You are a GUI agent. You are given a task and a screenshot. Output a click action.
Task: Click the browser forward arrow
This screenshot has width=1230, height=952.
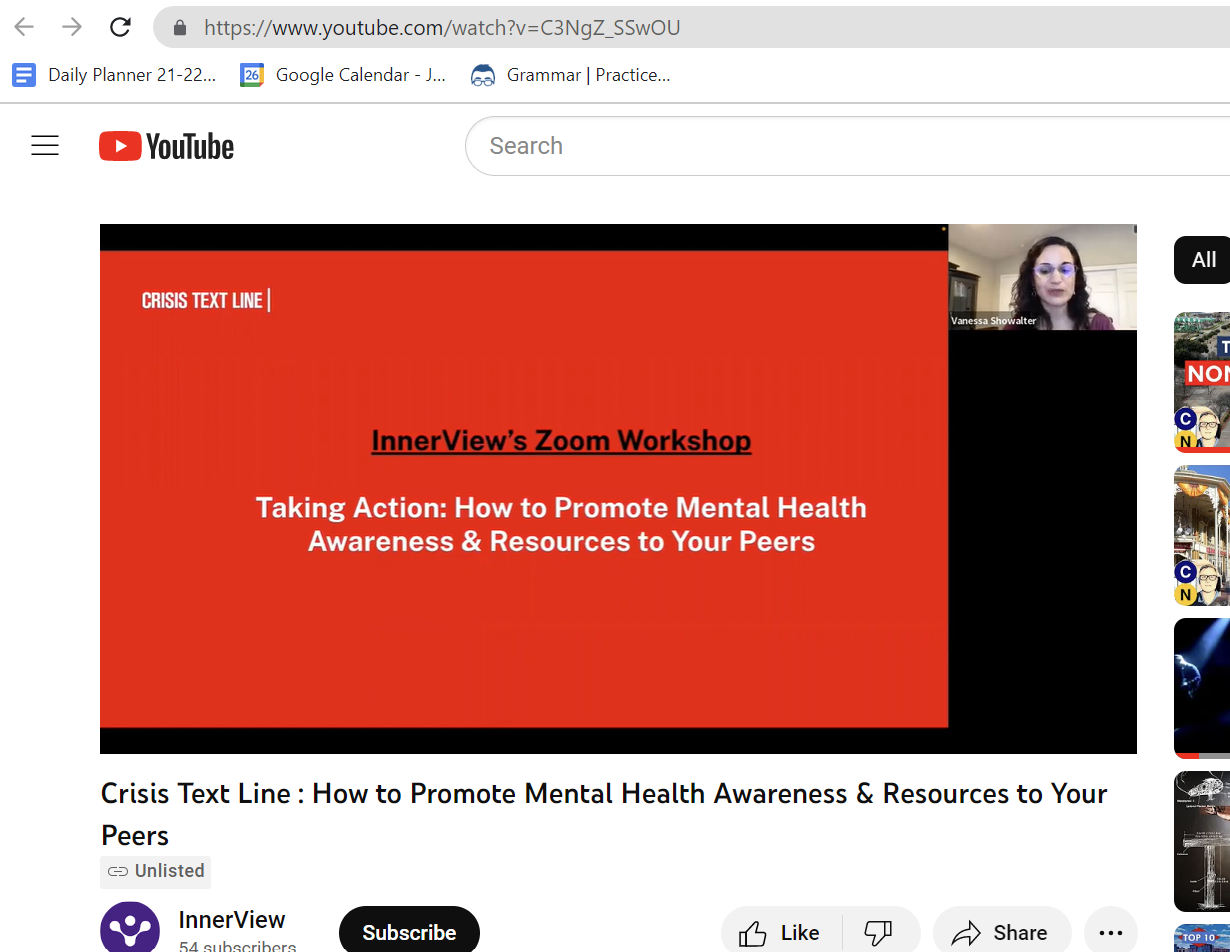72,27
